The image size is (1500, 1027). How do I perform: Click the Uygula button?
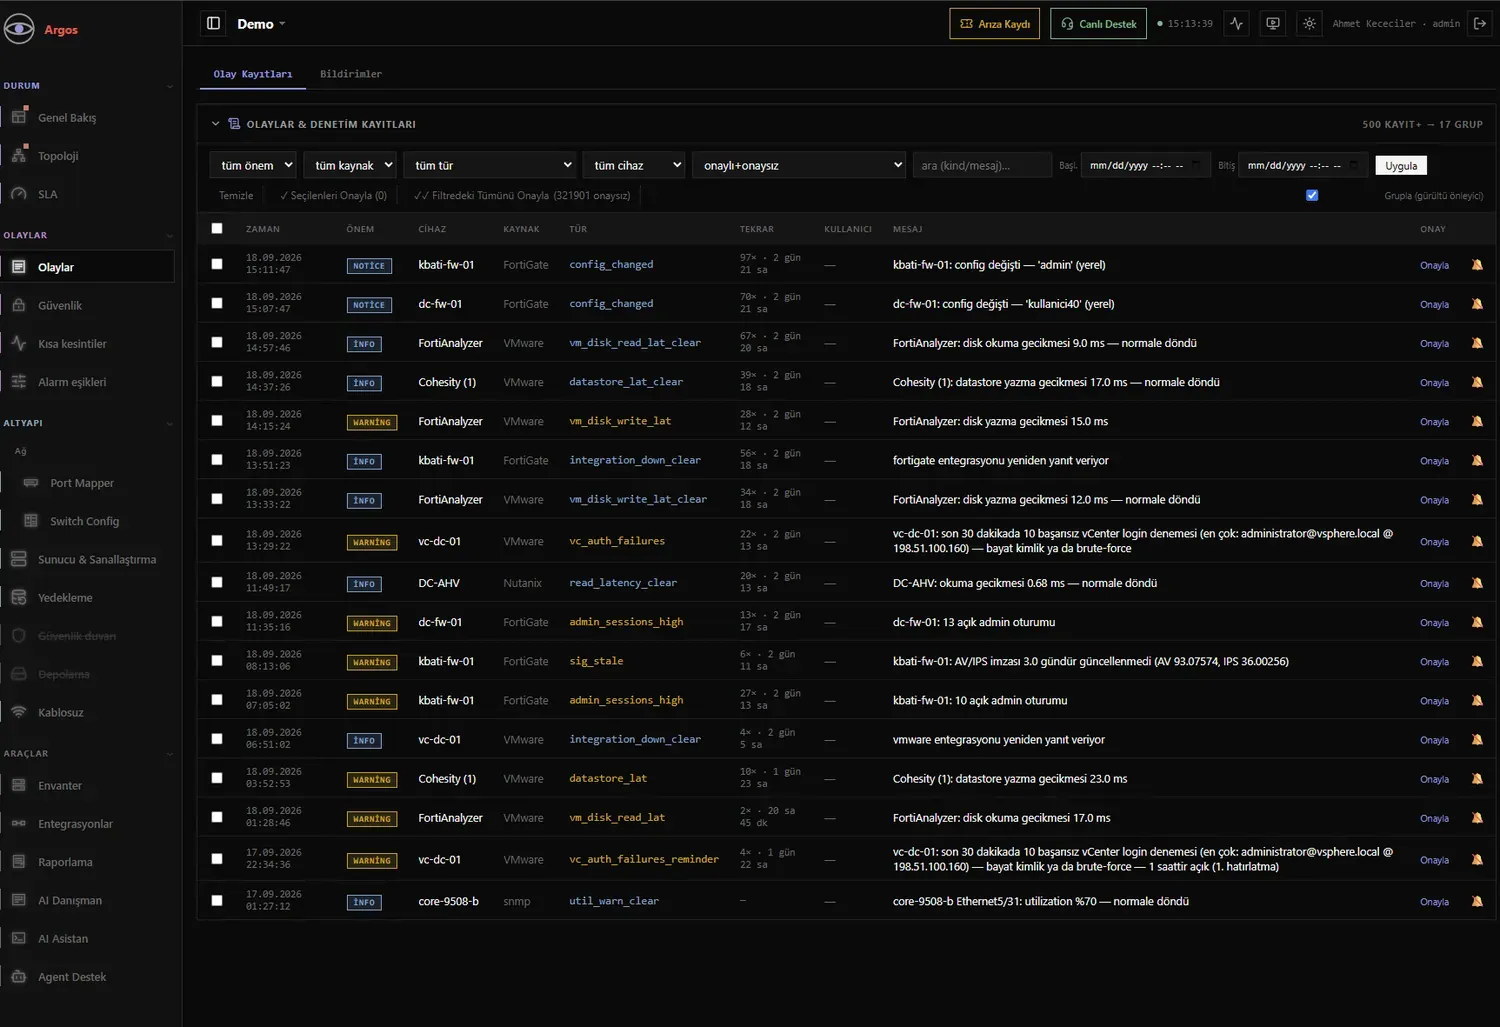1401,165
